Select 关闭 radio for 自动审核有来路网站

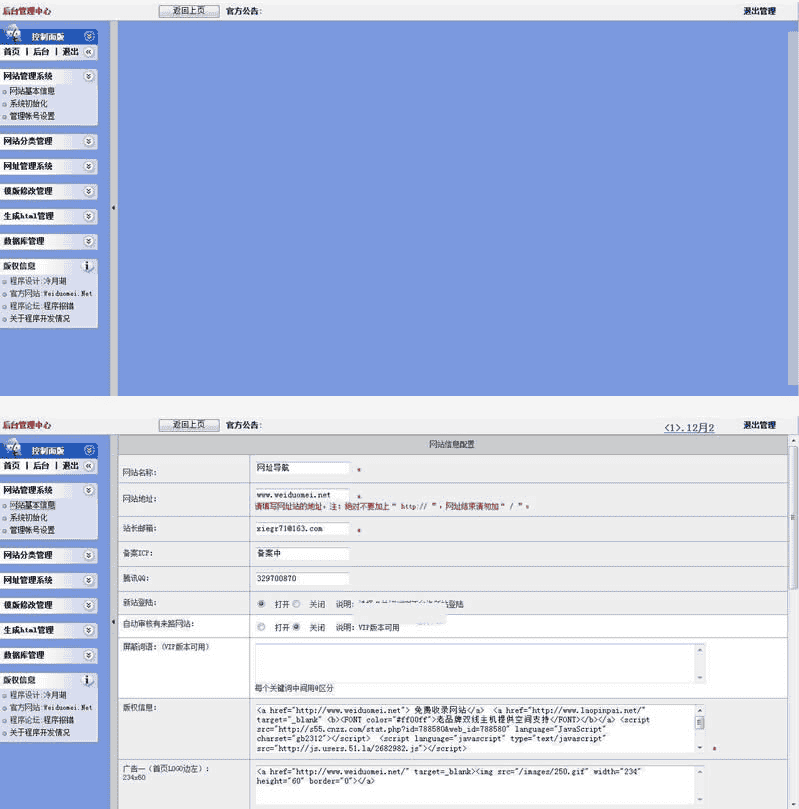point(296,627)
